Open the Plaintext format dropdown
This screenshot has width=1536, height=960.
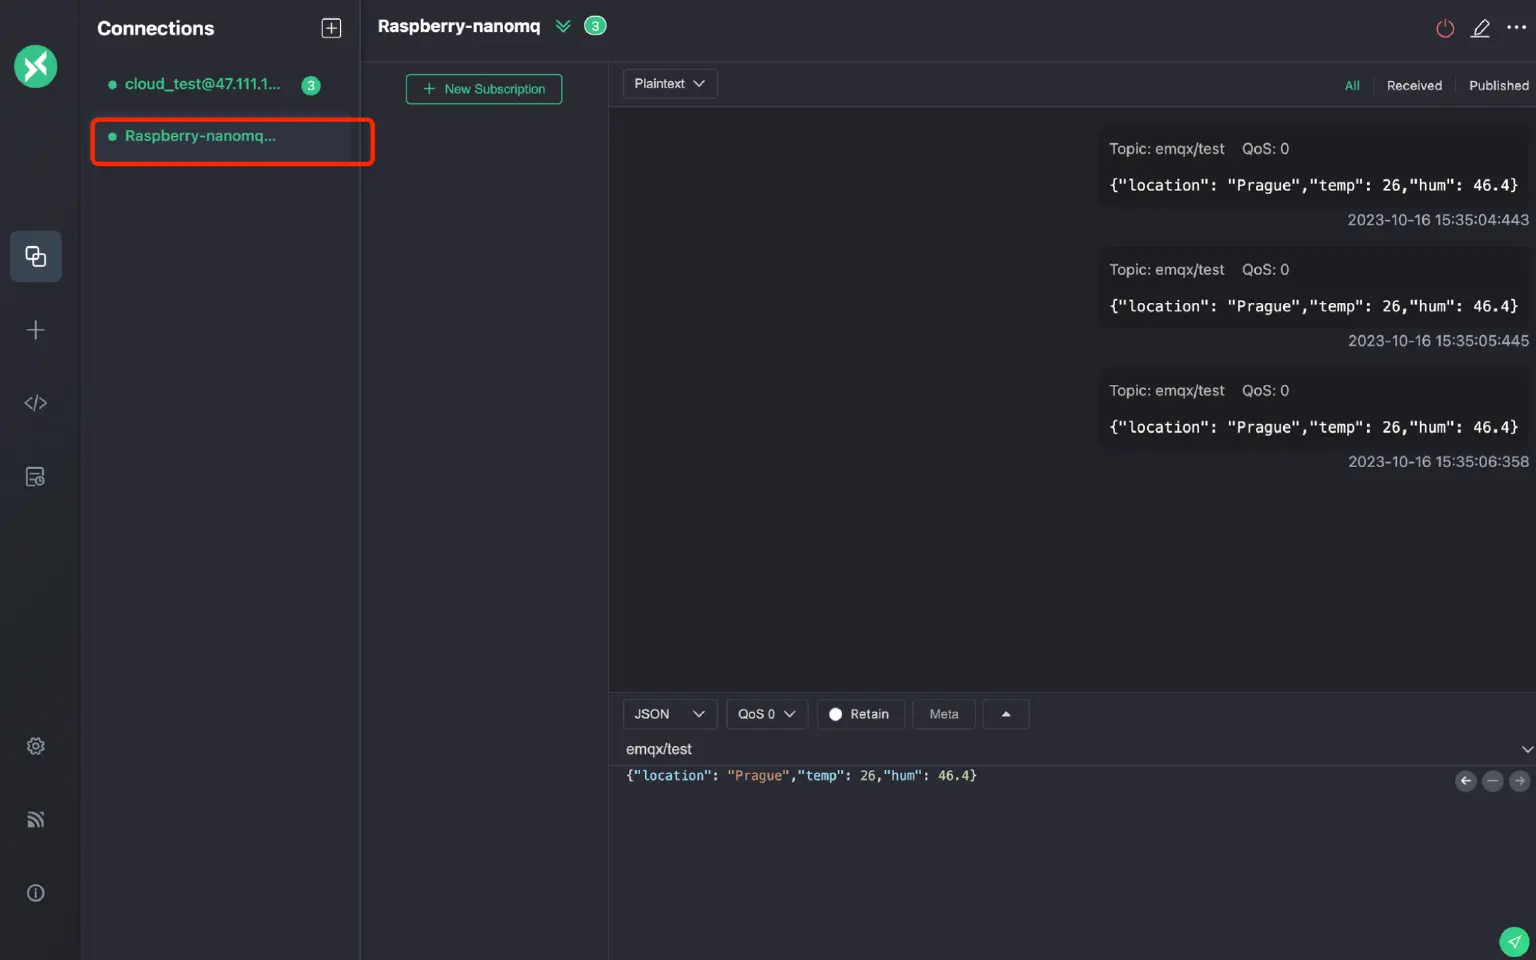(x=669, y=84)
